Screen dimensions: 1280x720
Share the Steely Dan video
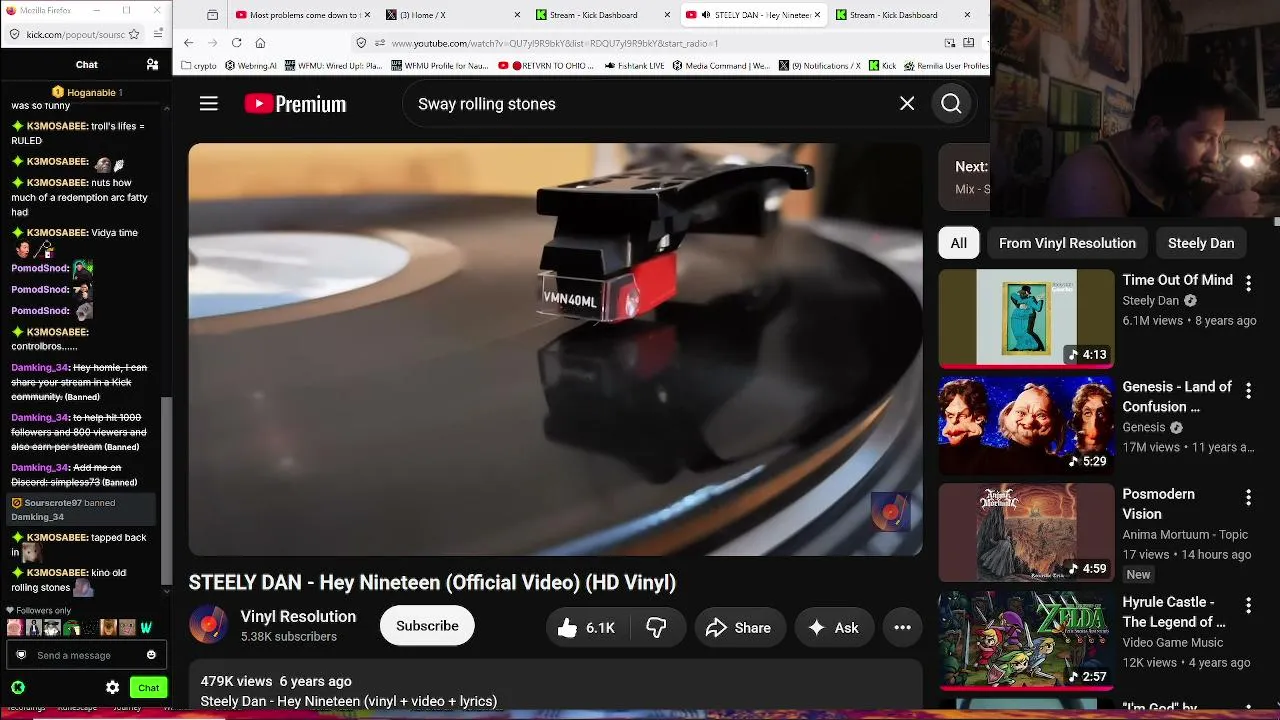coord(738,628)
